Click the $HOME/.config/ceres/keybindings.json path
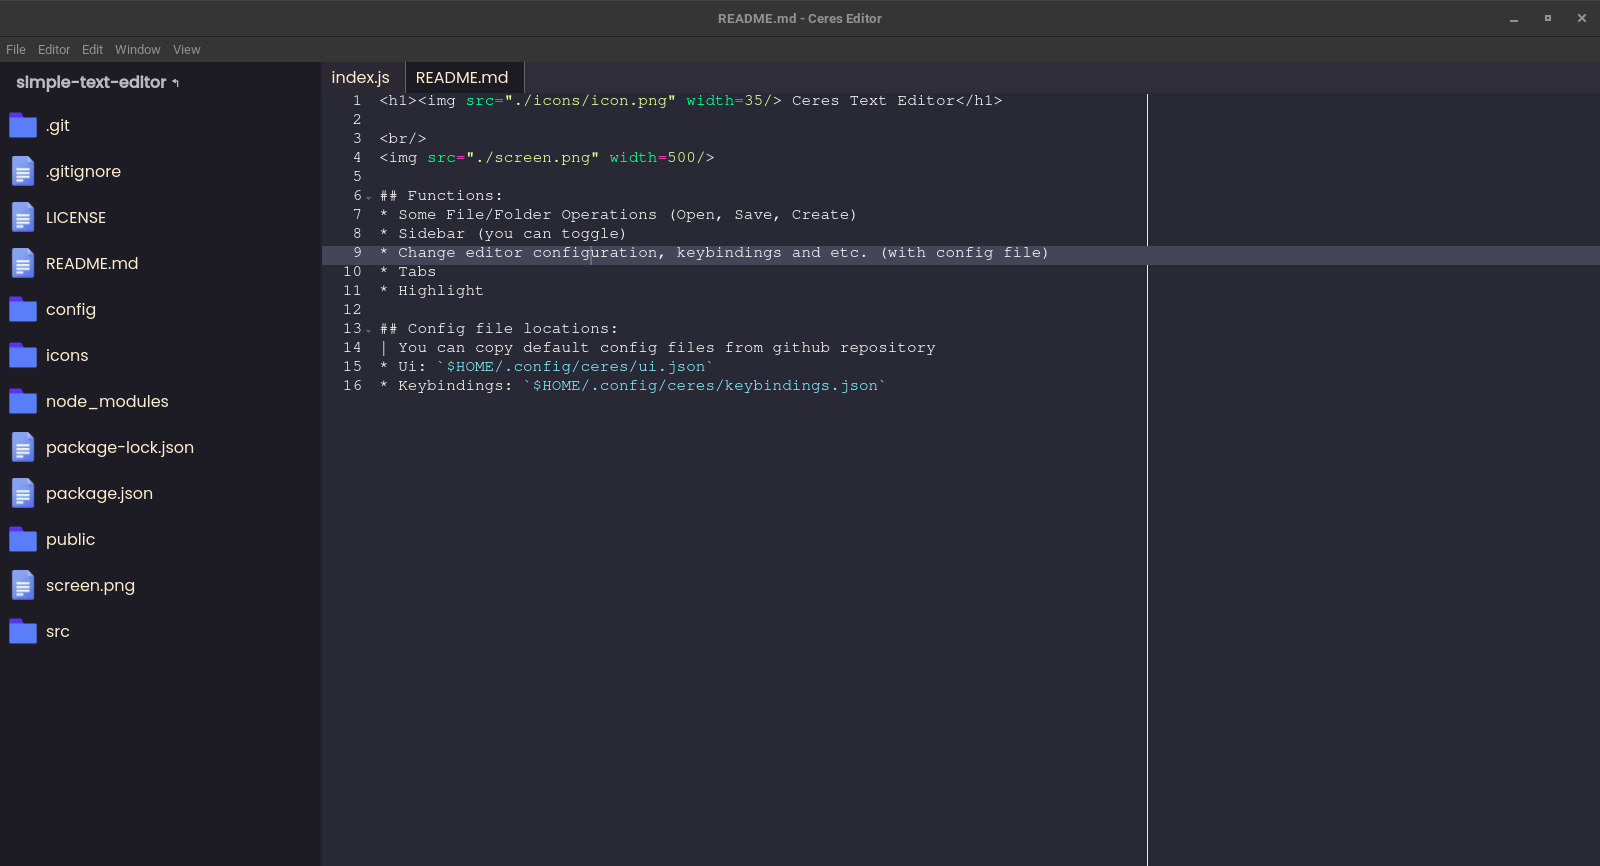The width and height of the screenshot is (1600, 866). pos(705,385)
